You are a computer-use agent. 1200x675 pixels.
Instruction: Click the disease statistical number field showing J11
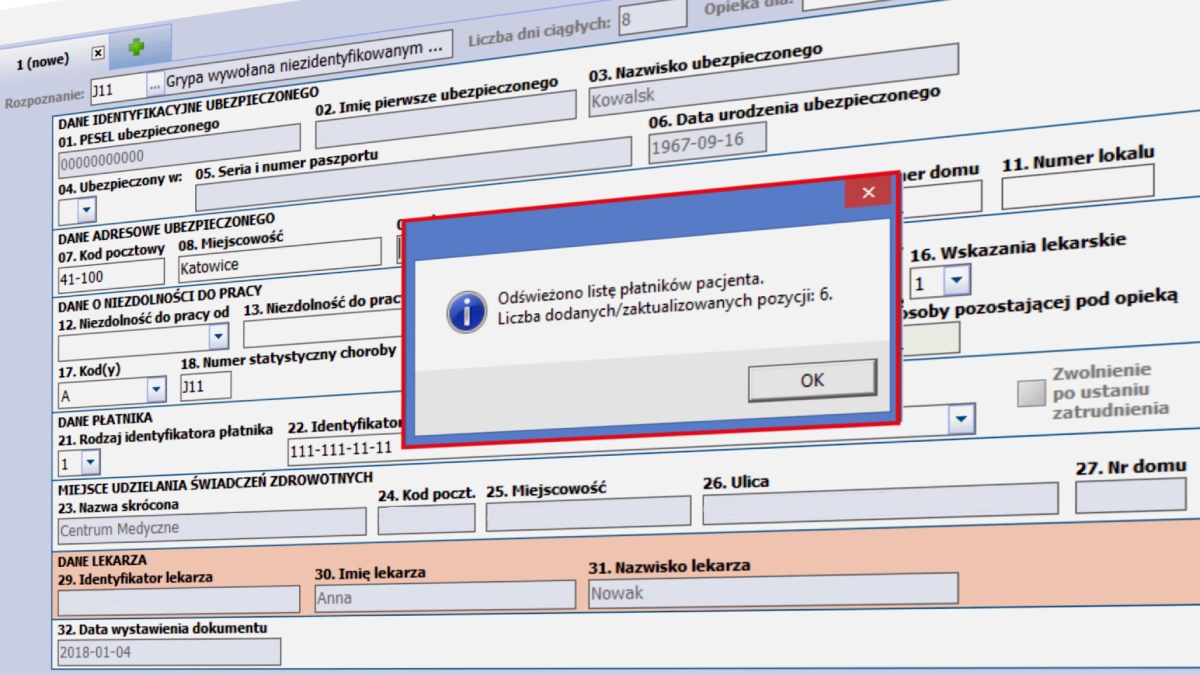[x=205, y=385]
